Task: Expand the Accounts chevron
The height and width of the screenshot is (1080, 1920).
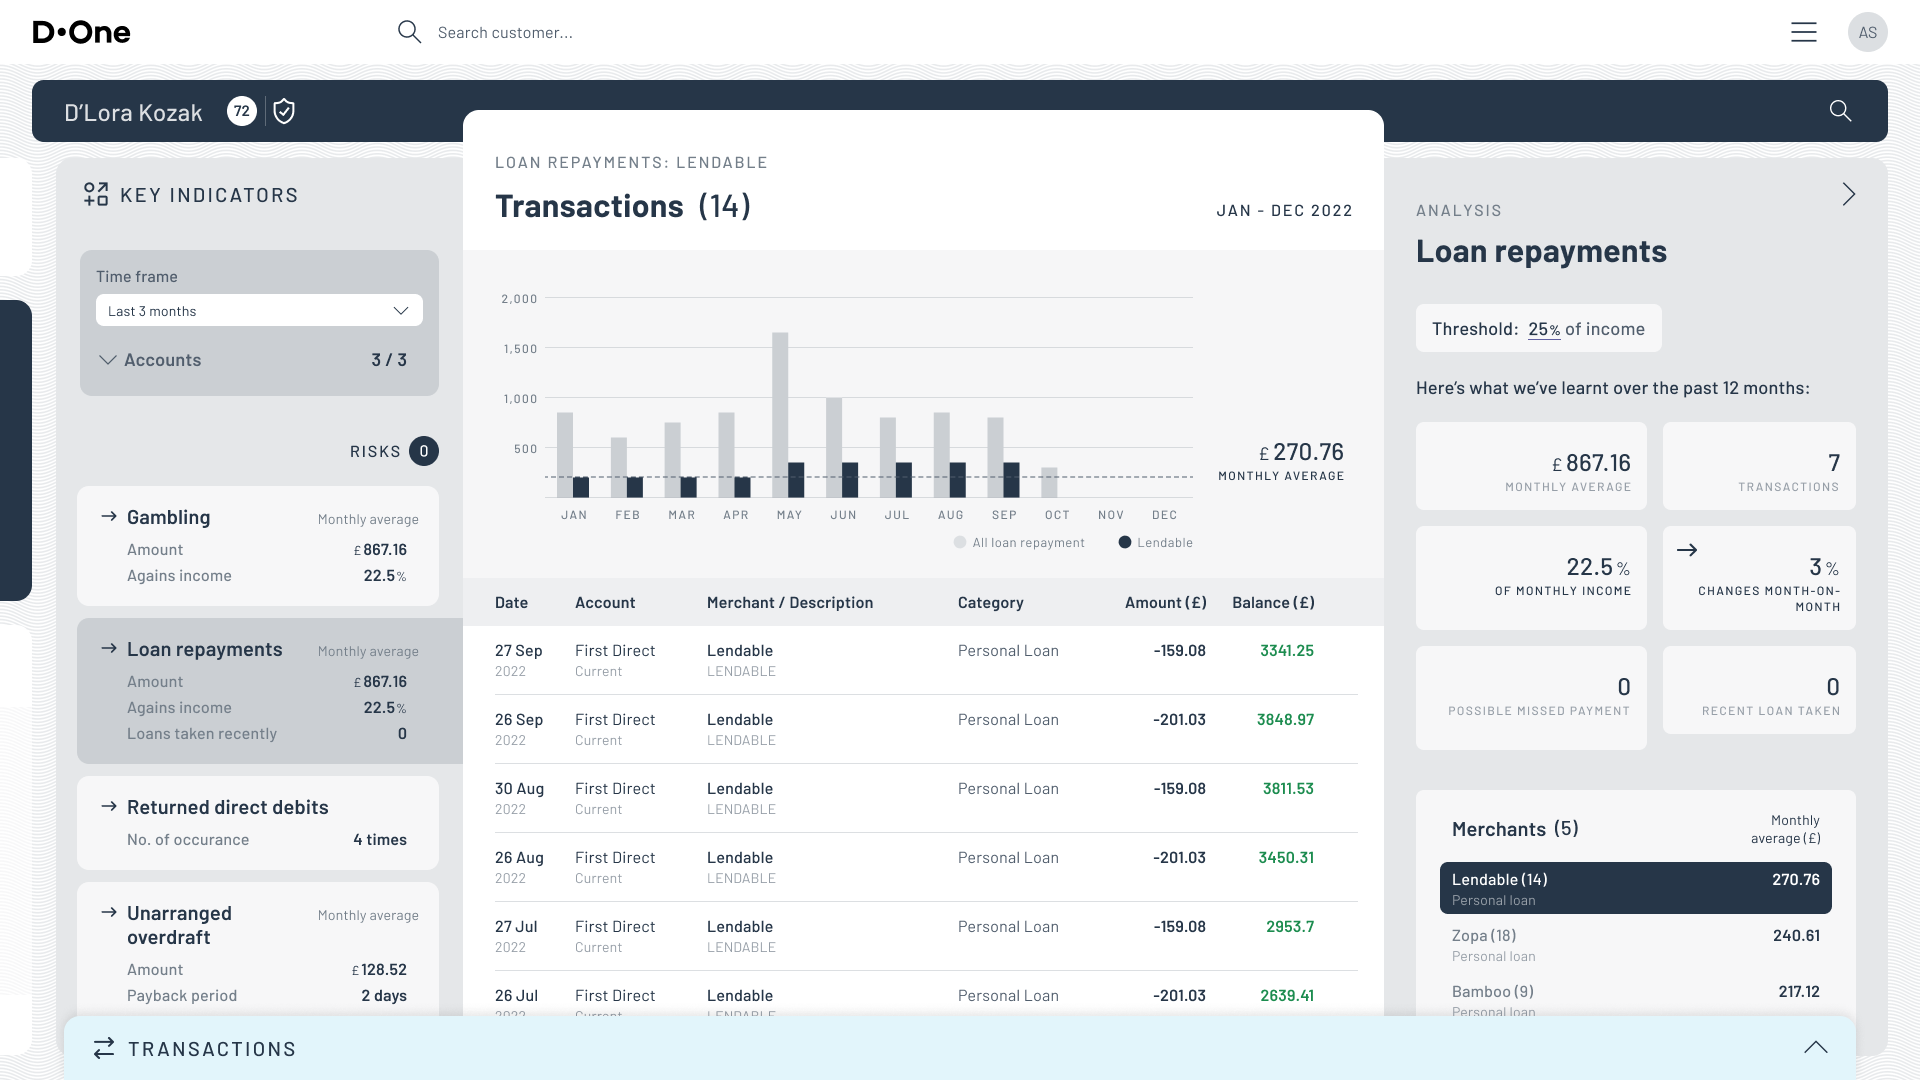Action: click(x=108, y=360)
